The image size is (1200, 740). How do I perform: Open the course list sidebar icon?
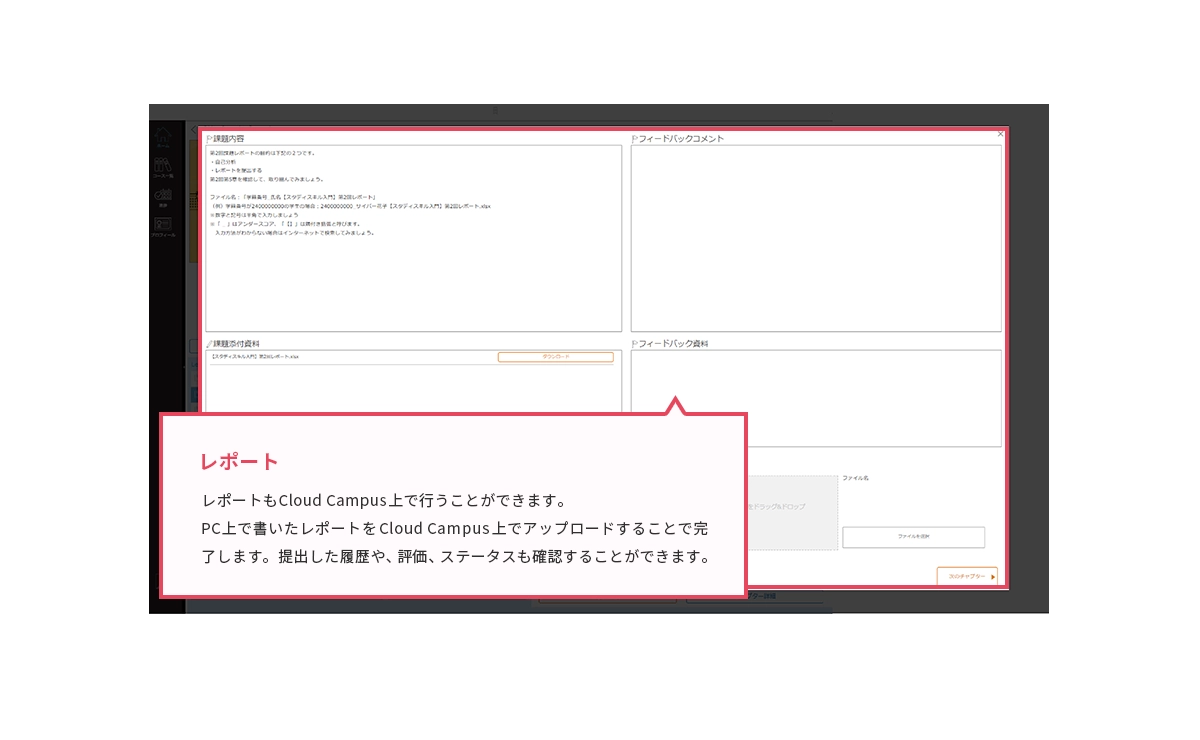(x=163, y=167)
